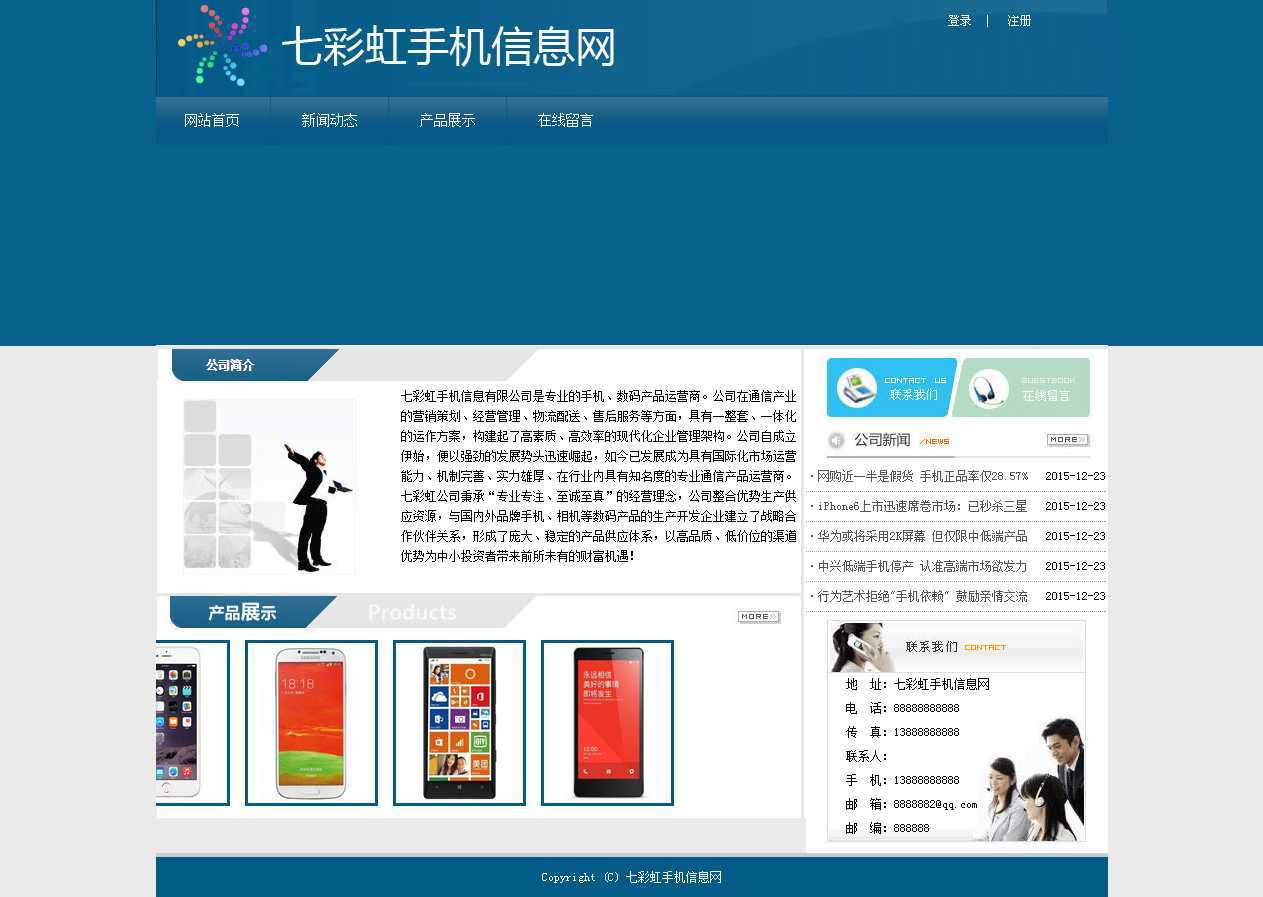Click the colorful 七彩虹 logo icon
This screenshot has width=1263, height=897.
[222, 46]
